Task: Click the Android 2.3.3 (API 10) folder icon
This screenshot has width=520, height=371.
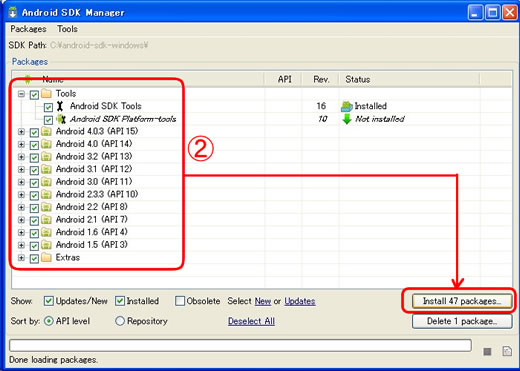Action: pos(46,195)
